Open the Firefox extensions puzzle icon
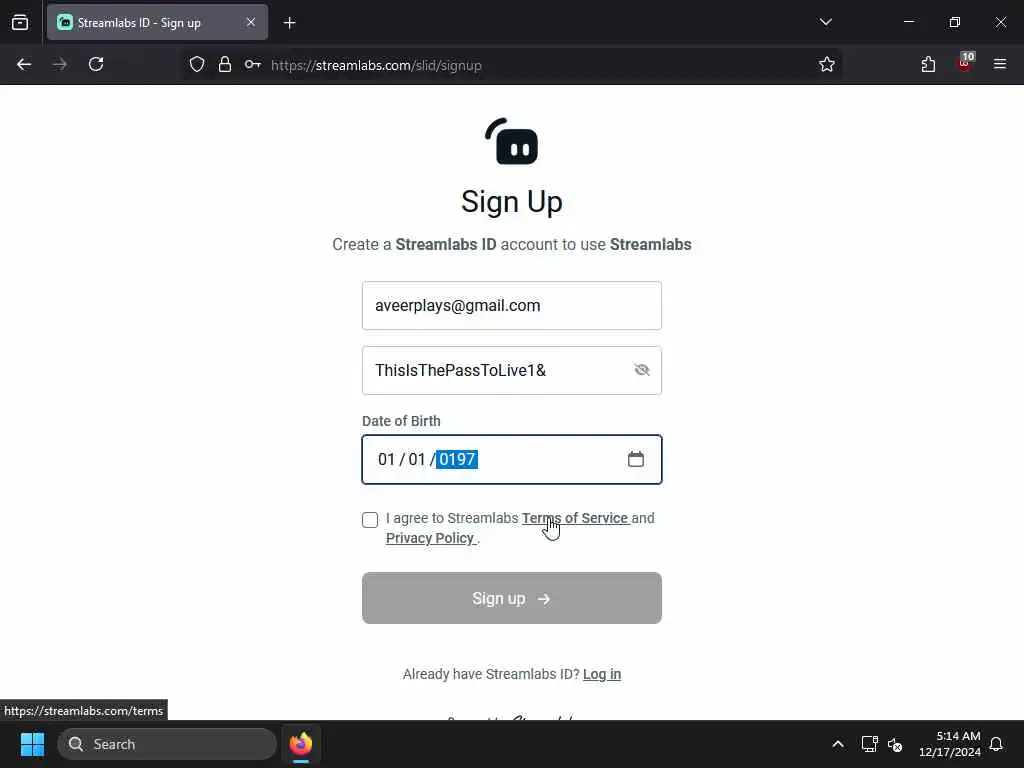This screenshot has width=1024, height=768. [x=928, y=64]
